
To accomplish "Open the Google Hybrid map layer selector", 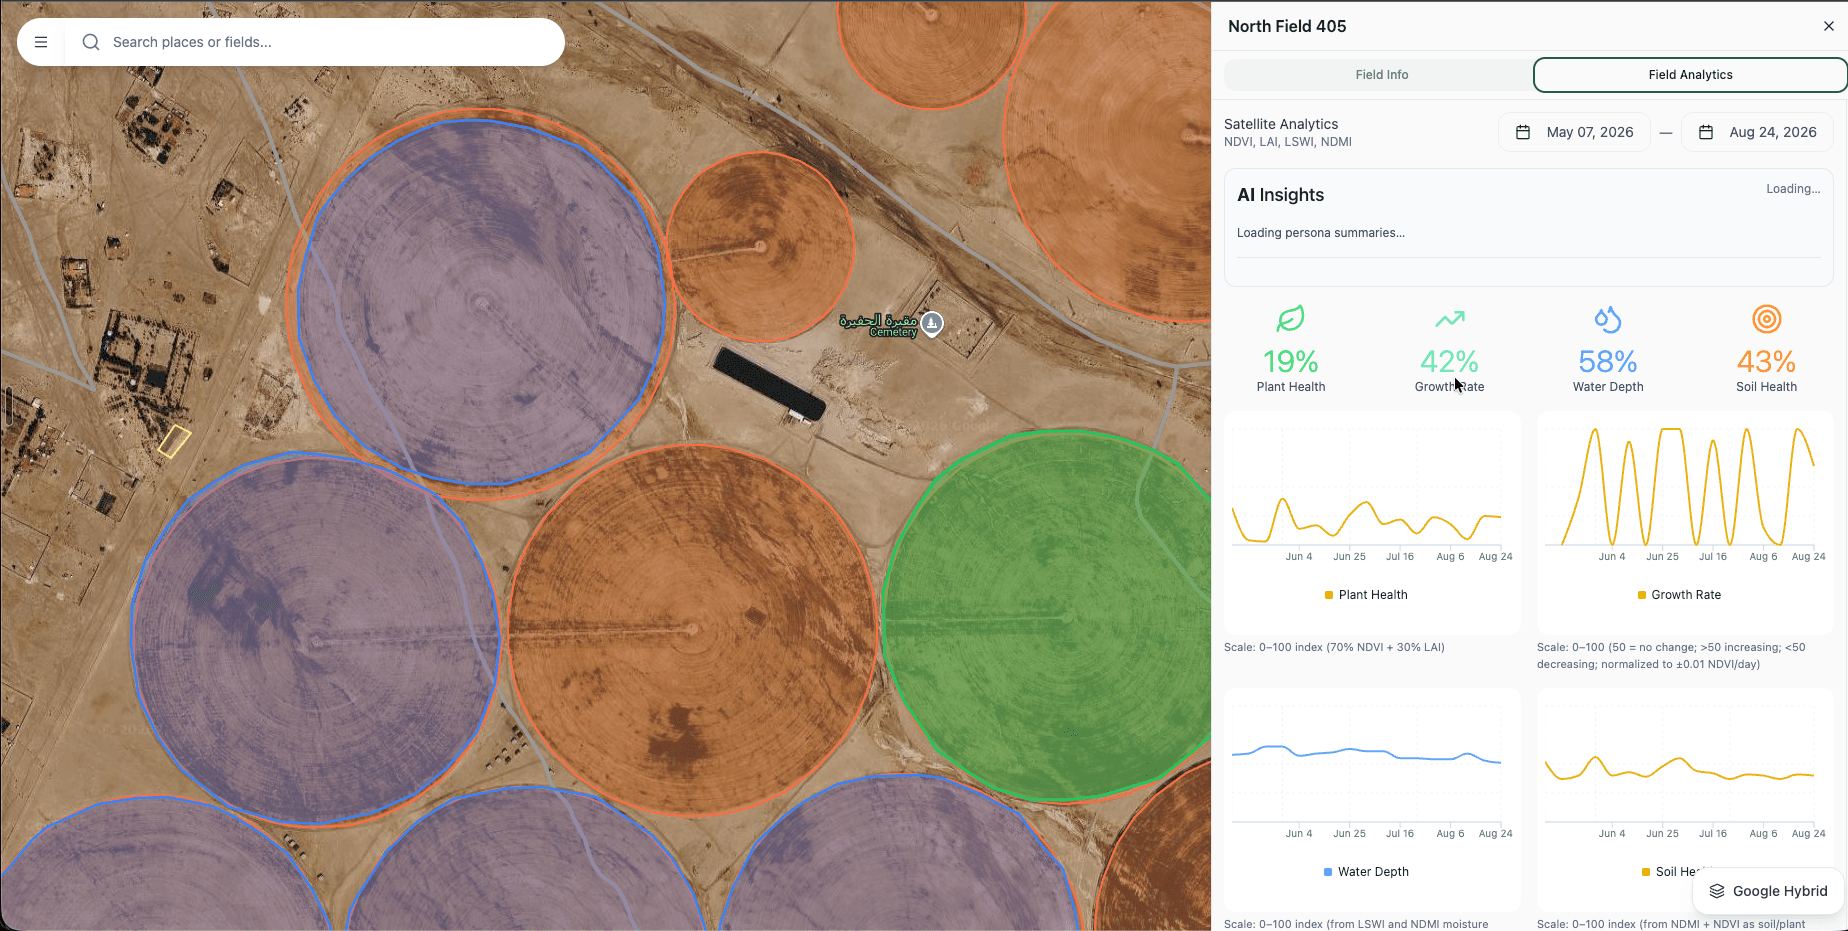I will coord(1768,891).
